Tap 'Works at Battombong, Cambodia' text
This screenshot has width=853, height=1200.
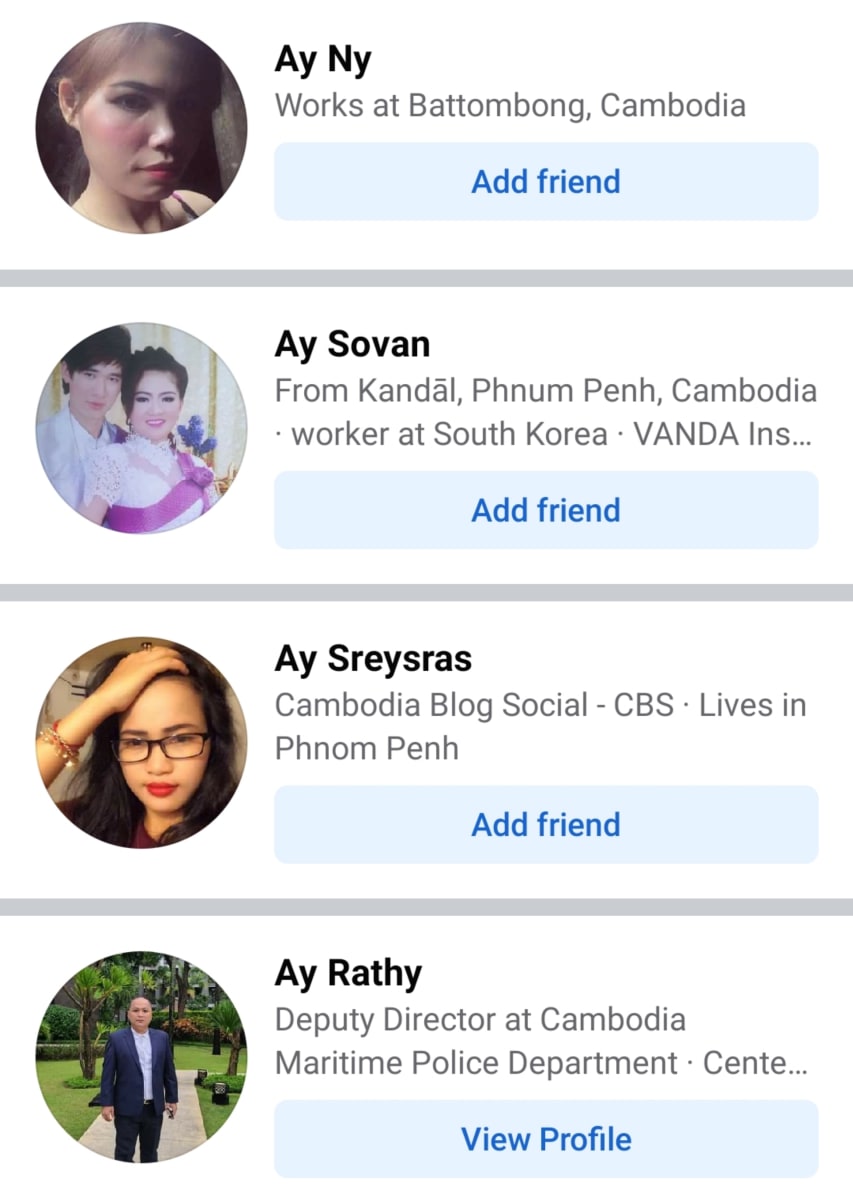[510, 105]
